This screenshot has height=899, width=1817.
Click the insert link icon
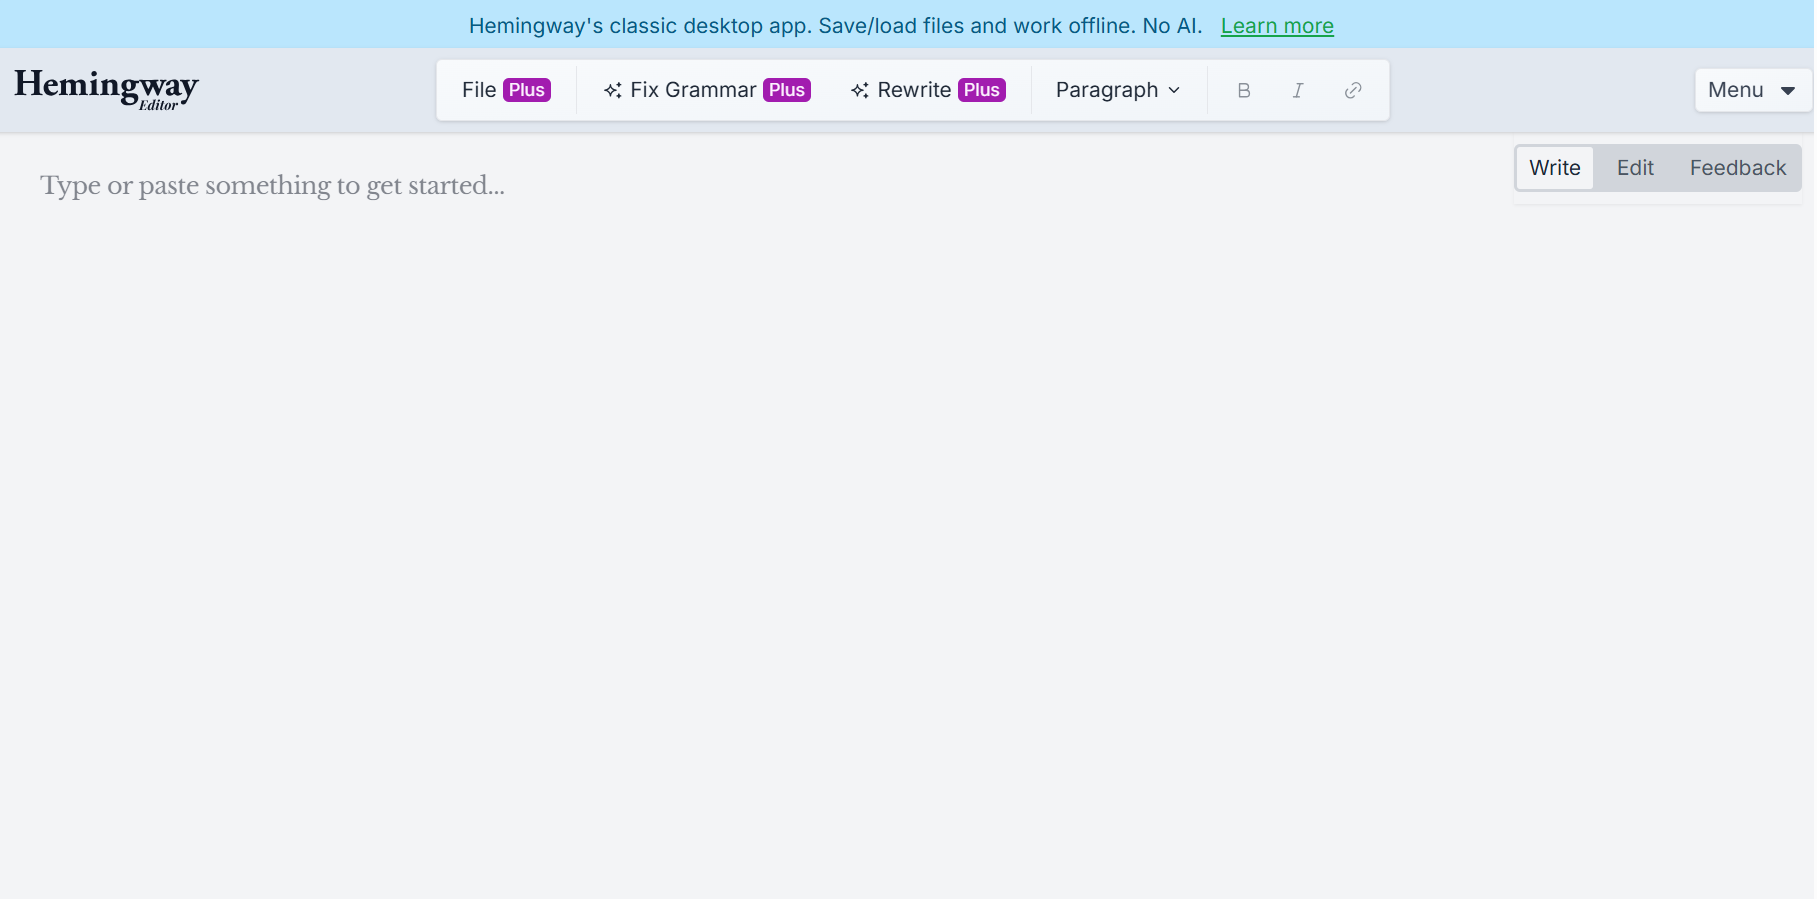[1353, 90]
